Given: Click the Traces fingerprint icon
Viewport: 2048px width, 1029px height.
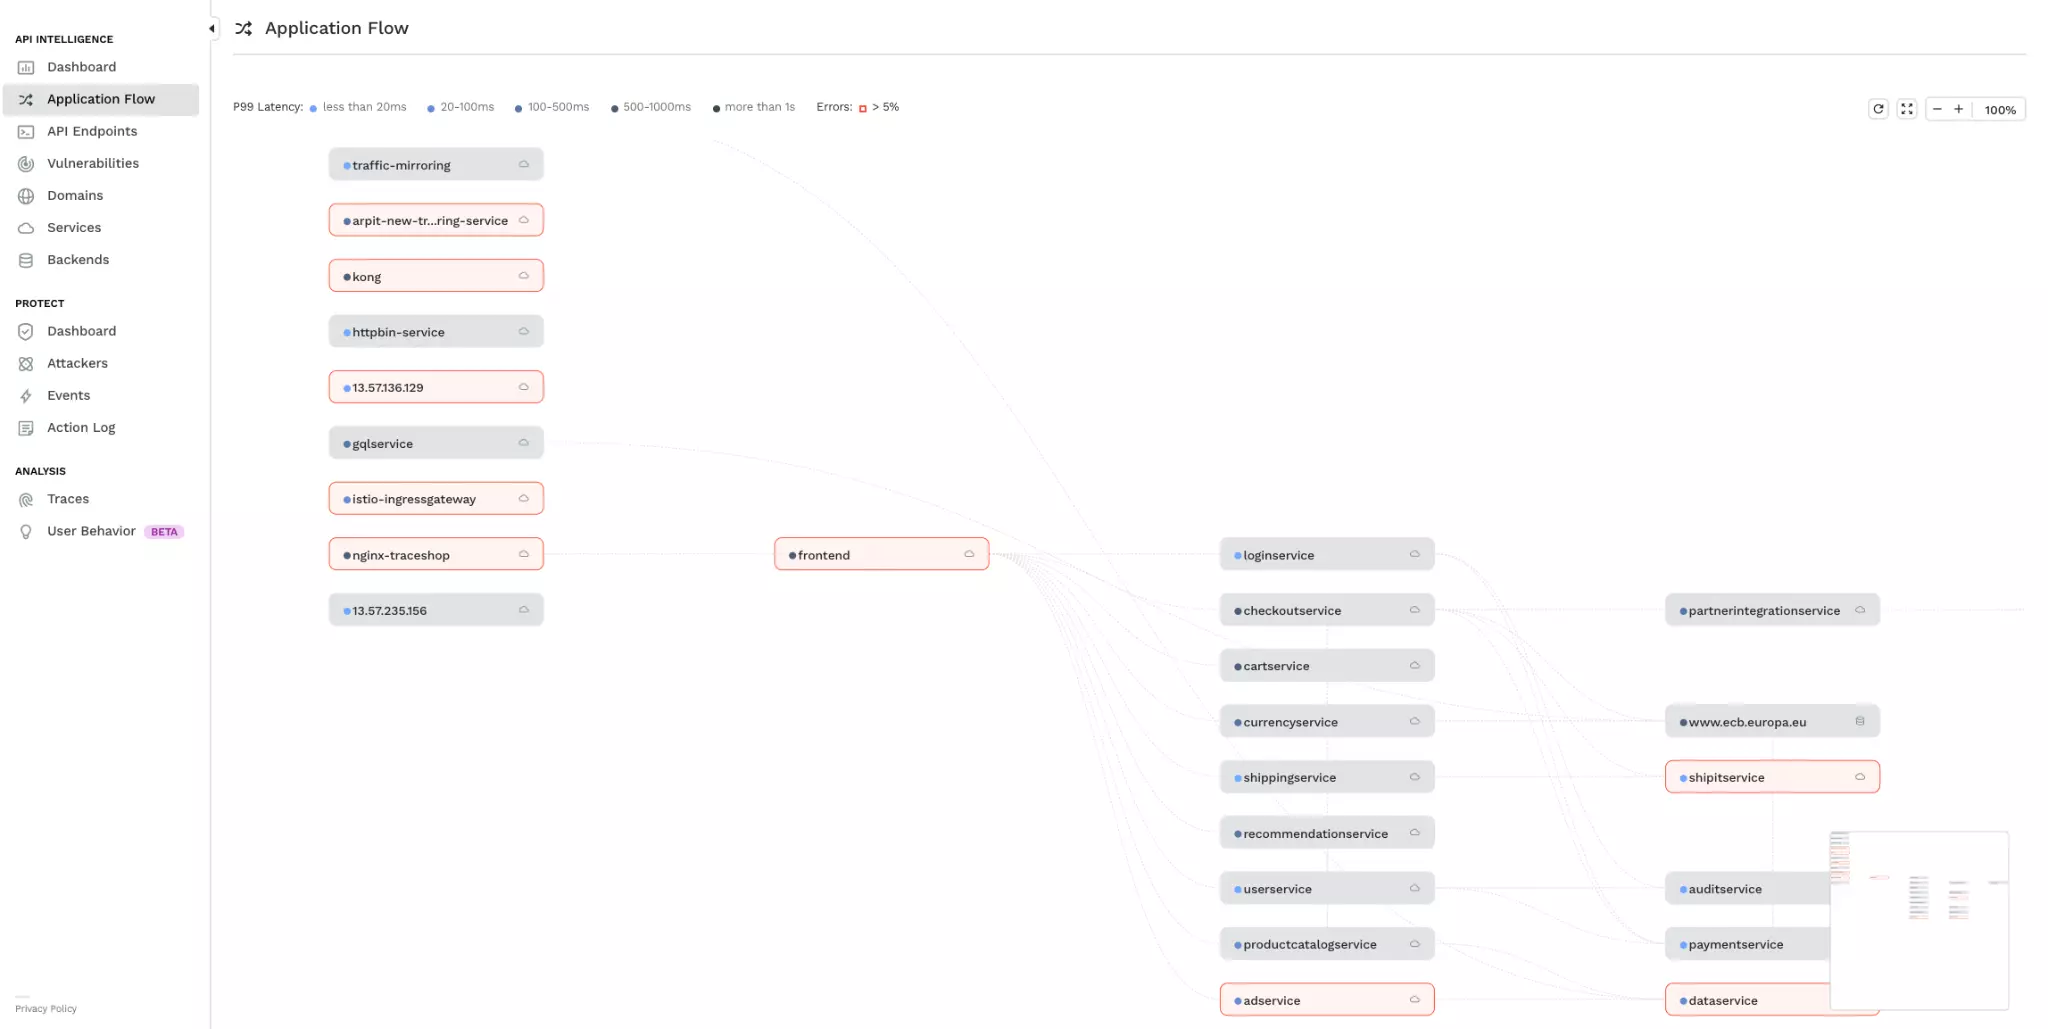Looking at the screenshot, I should point(26,500).
